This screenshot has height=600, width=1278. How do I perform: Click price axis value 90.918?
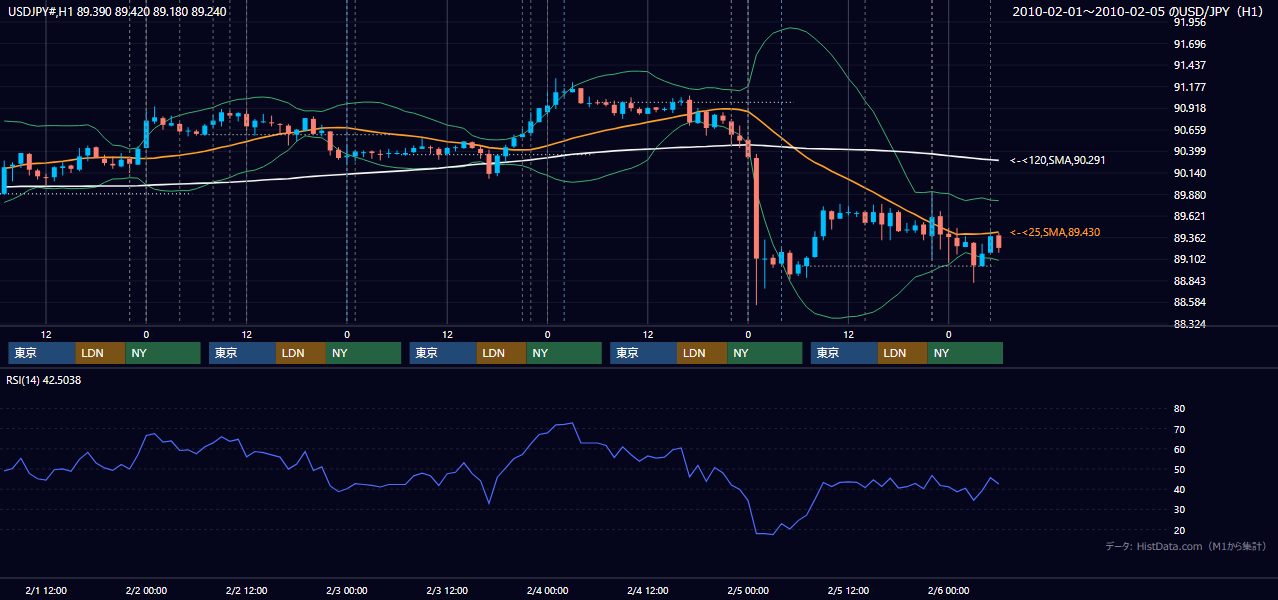[x=1189, y=108]
